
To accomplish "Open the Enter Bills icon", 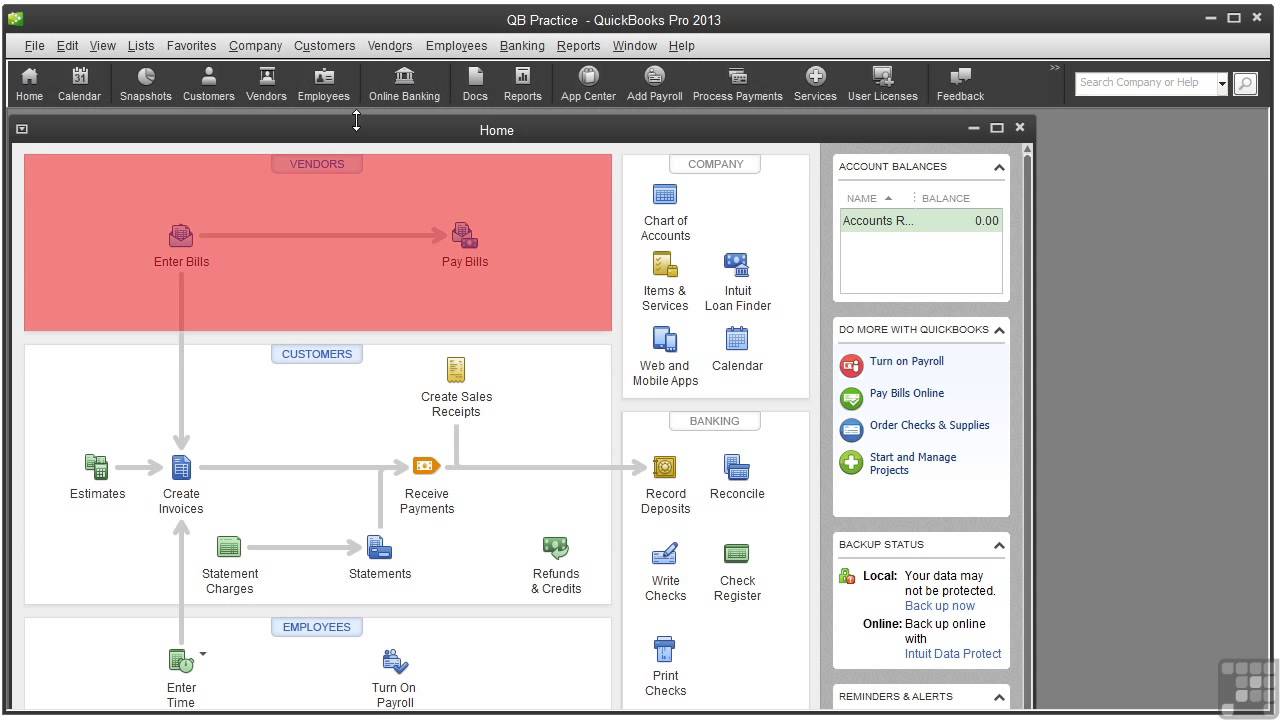I will tap(181, 236).
